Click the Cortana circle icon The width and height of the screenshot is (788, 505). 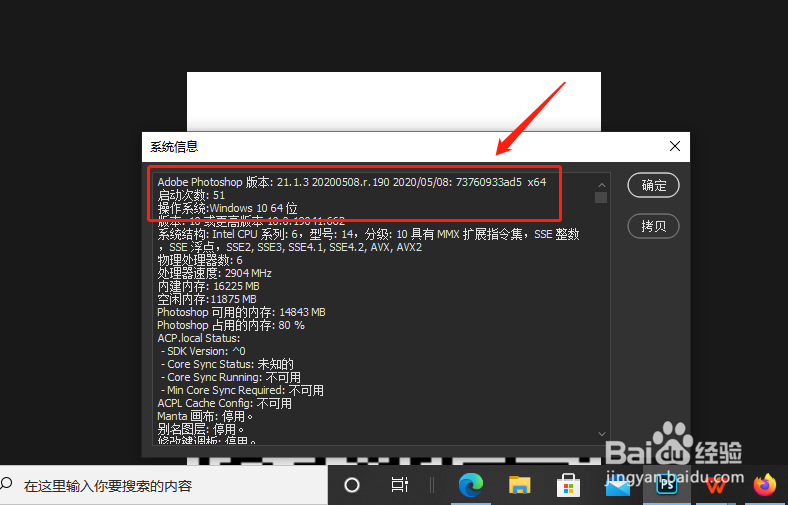point(352,485)
